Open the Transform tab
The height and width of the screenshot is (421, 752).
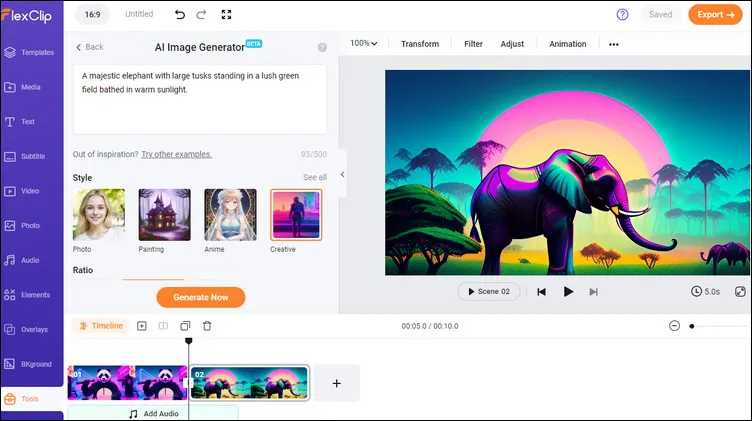click(x=420, y=44)
